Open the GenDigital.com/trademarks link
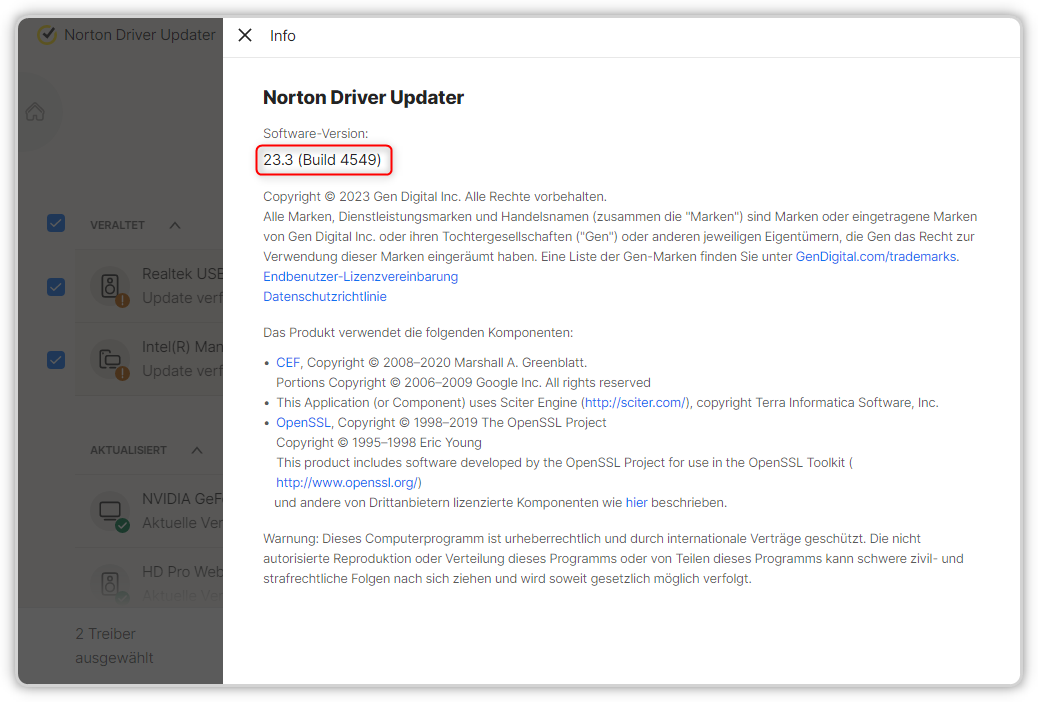Image resolution: width=1038 pixels, height=702 pixels. tap(876, 256)
